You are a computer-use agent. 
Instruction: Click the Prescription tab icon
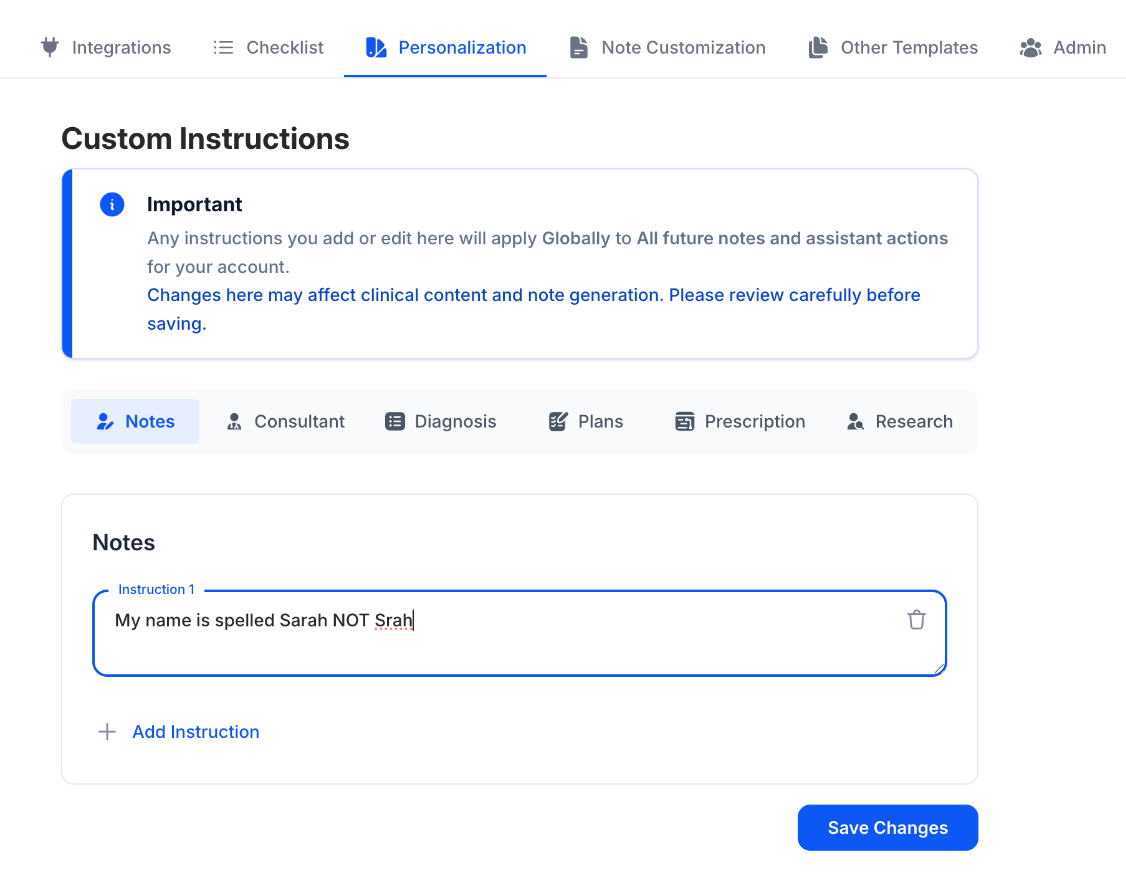pyautogui.click(x=684, y=422)
